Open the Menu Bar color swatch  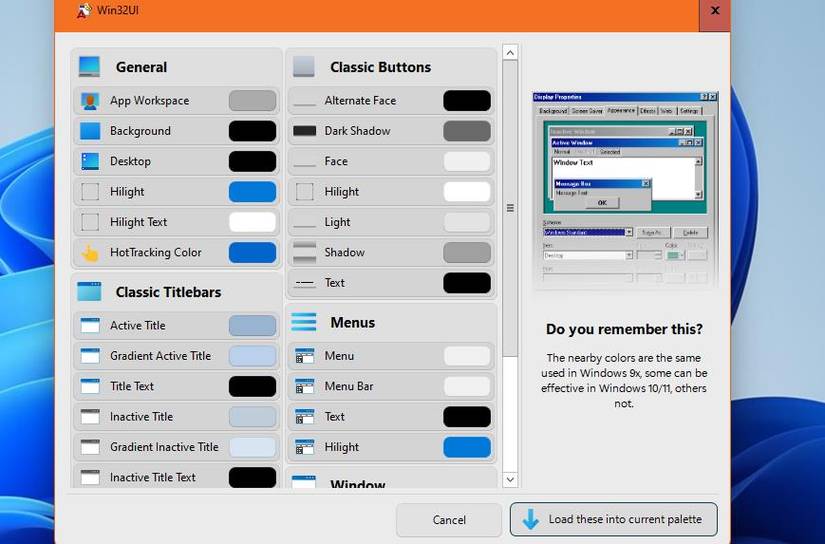467,386
